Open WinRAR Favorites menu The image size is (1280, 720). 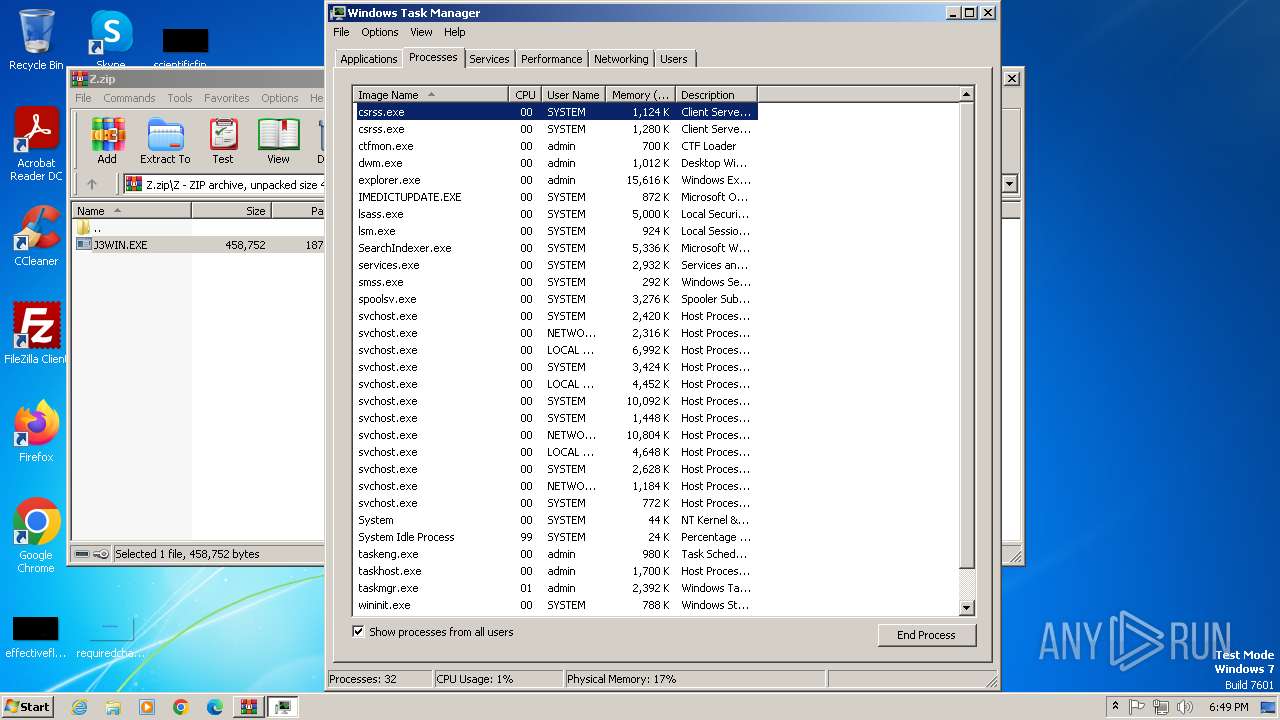tap(227, 98)
